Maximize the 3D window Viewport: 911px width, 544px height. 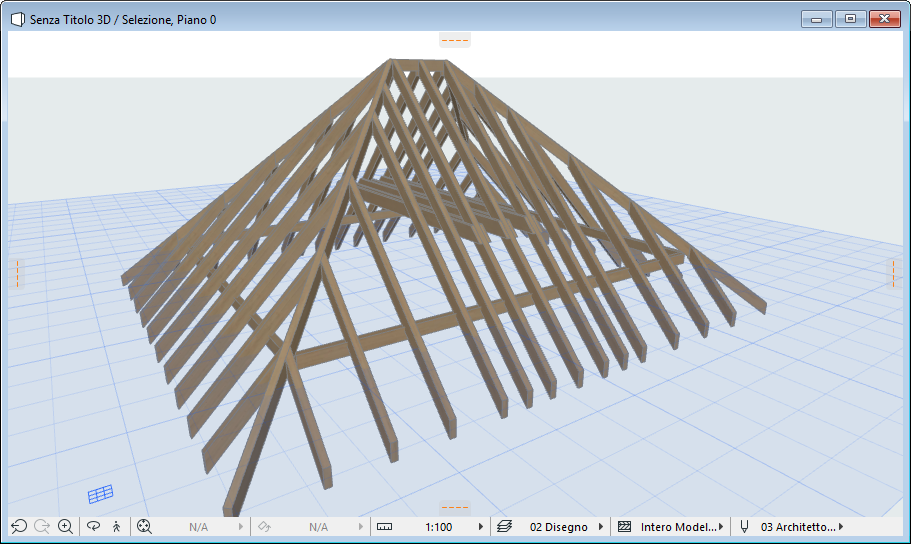coord(850,19)
